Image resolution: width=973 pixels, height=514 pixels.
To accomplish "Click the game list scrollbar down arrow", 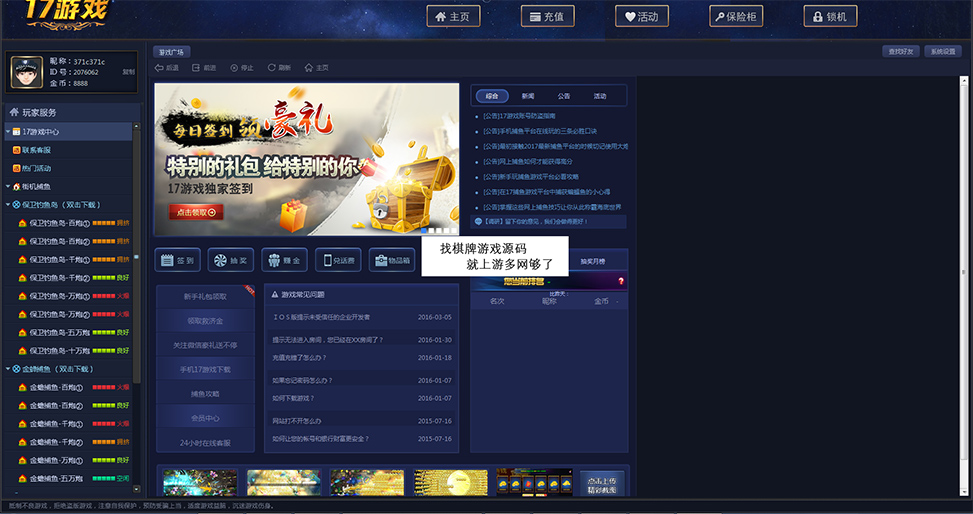I will click(x=137, y=490).
